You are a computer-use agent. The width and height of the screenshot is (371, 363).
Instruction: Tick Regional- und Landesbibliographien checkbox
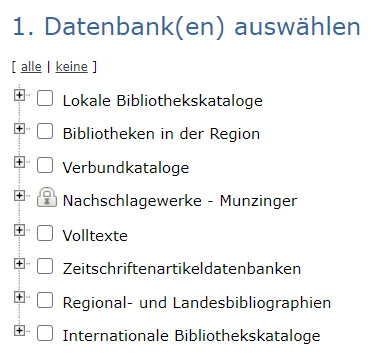click(45, 300)
